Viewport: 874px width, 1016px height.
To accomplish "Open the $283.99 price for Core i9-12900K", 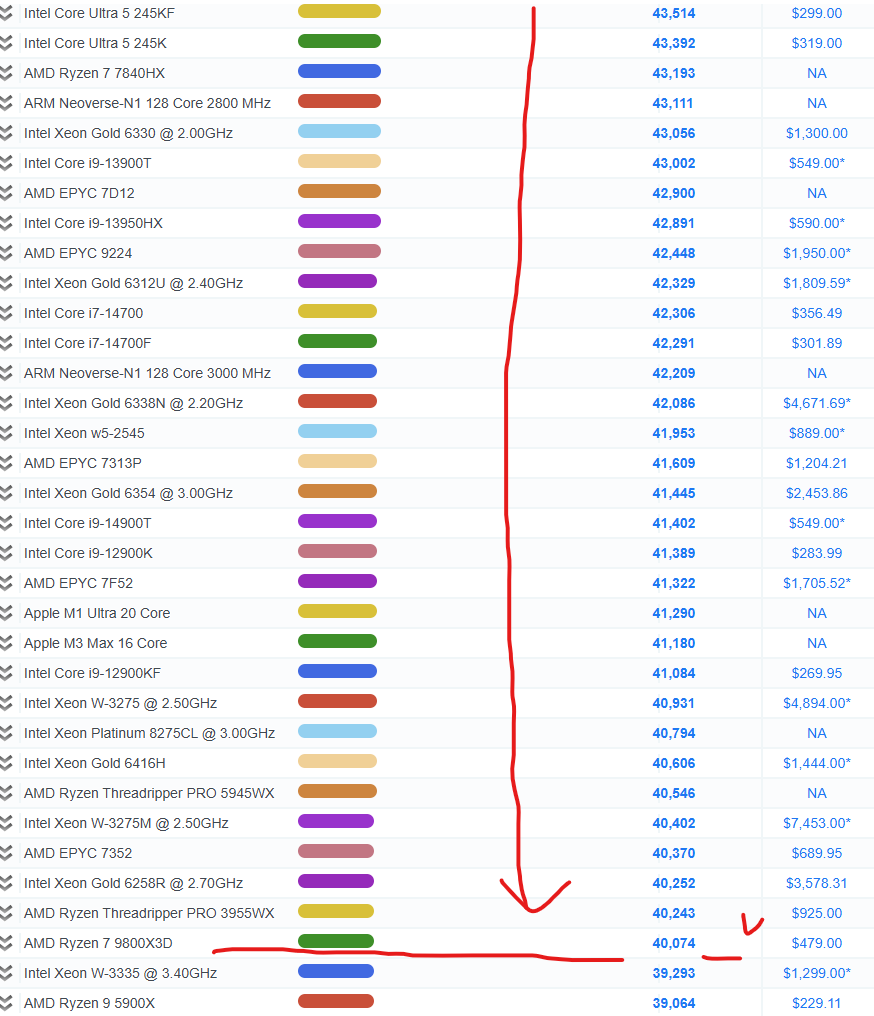I will pyautogui.click(x=817, y=553).
